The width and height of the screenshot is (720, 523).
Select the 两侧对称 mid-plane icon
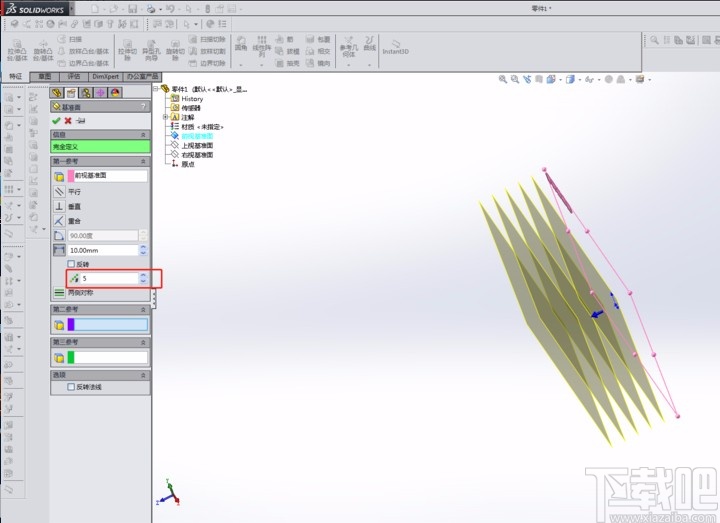(59, 292)
